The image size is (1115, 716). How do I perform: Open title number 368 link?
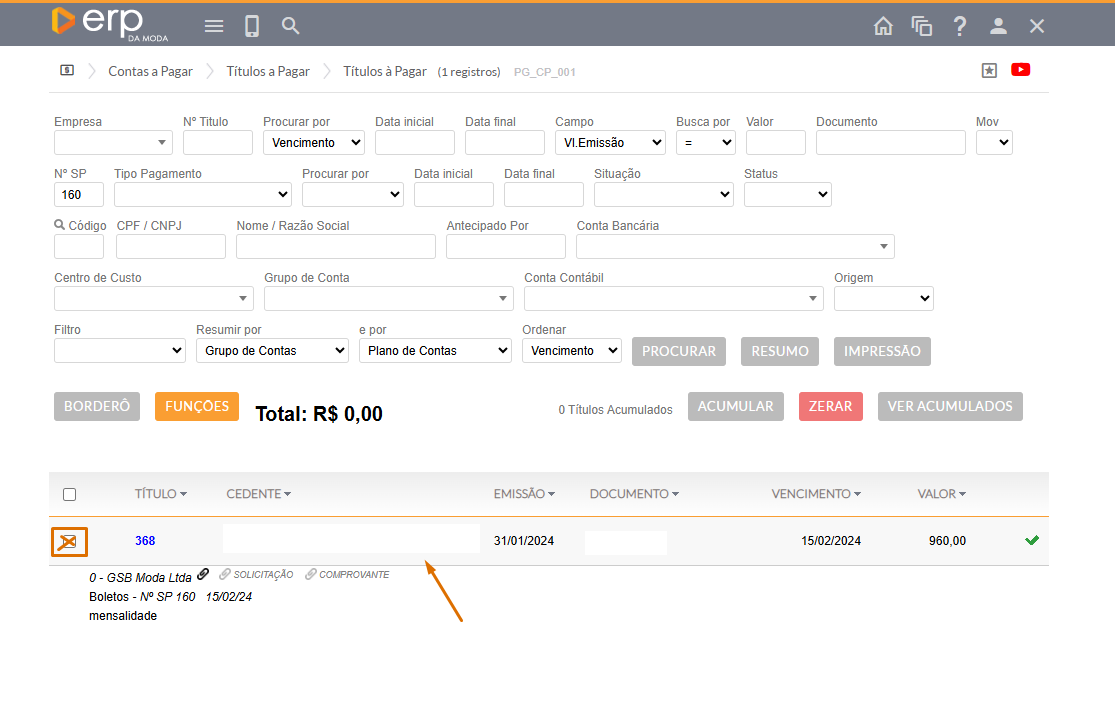coord(145,541)
